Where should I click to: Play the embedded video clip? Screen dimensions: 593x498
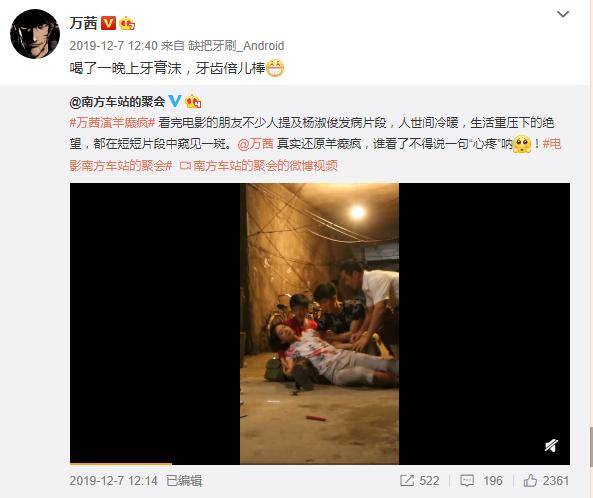(x=320, y=323)
